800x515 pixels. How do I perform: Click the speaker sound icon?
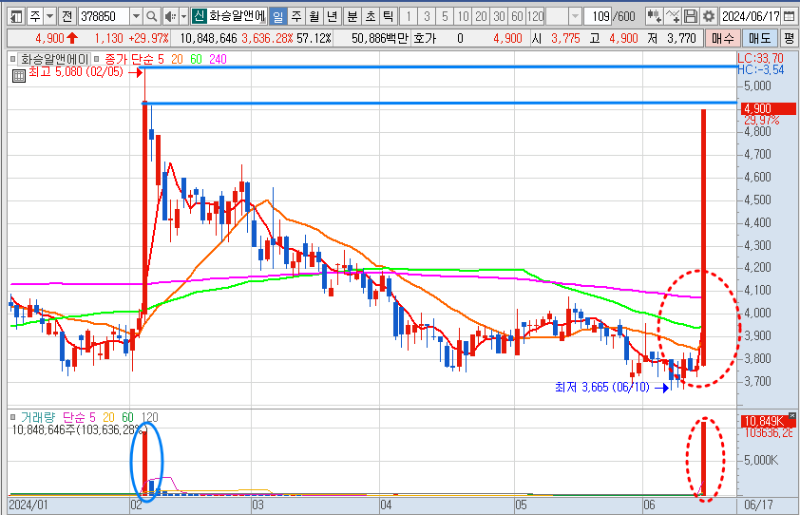pos(170,16)
